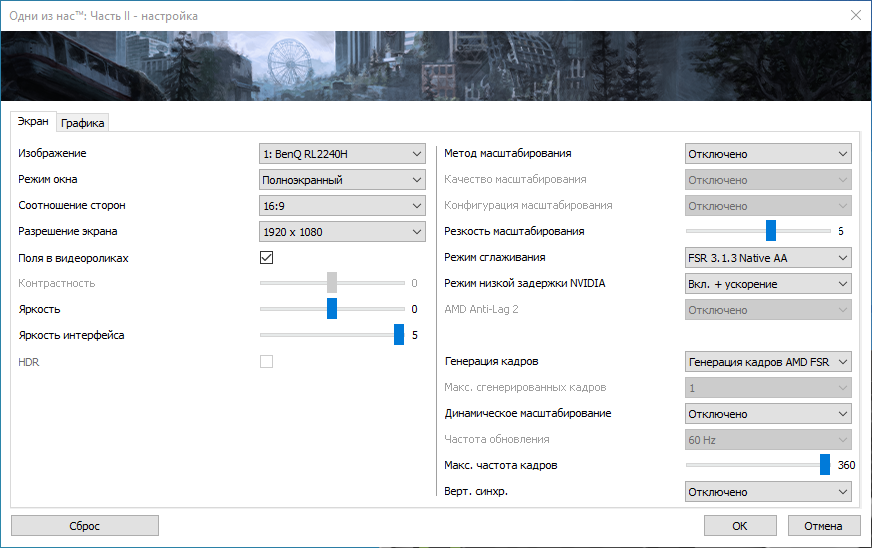Expand the Разрешение экрана dropdown
872x548 pixels.
(343, 232)
